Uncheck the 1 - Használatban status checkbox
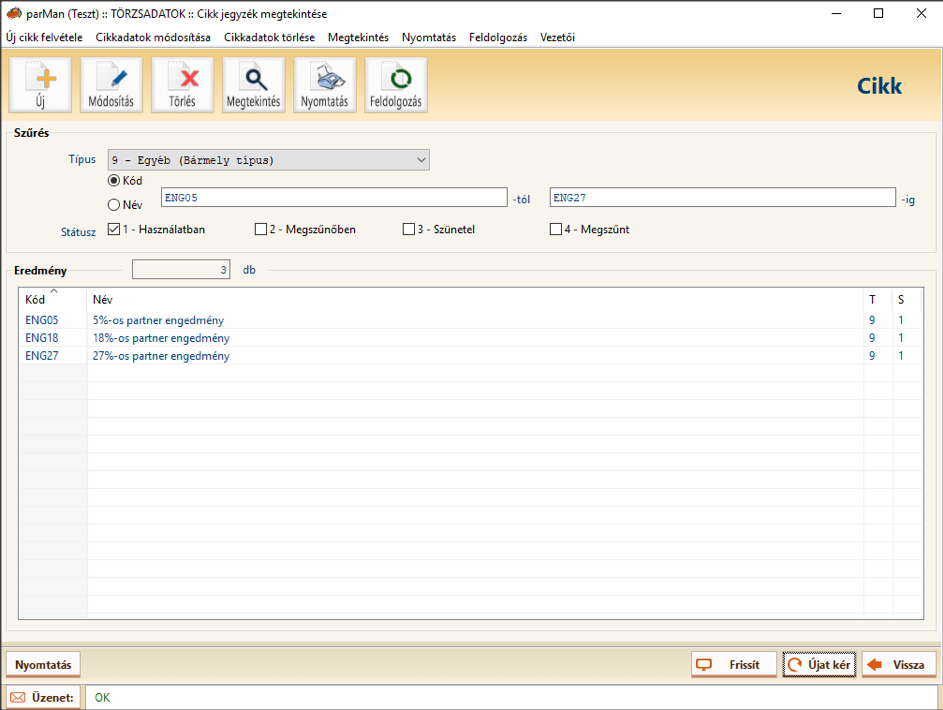 point(114,229)
